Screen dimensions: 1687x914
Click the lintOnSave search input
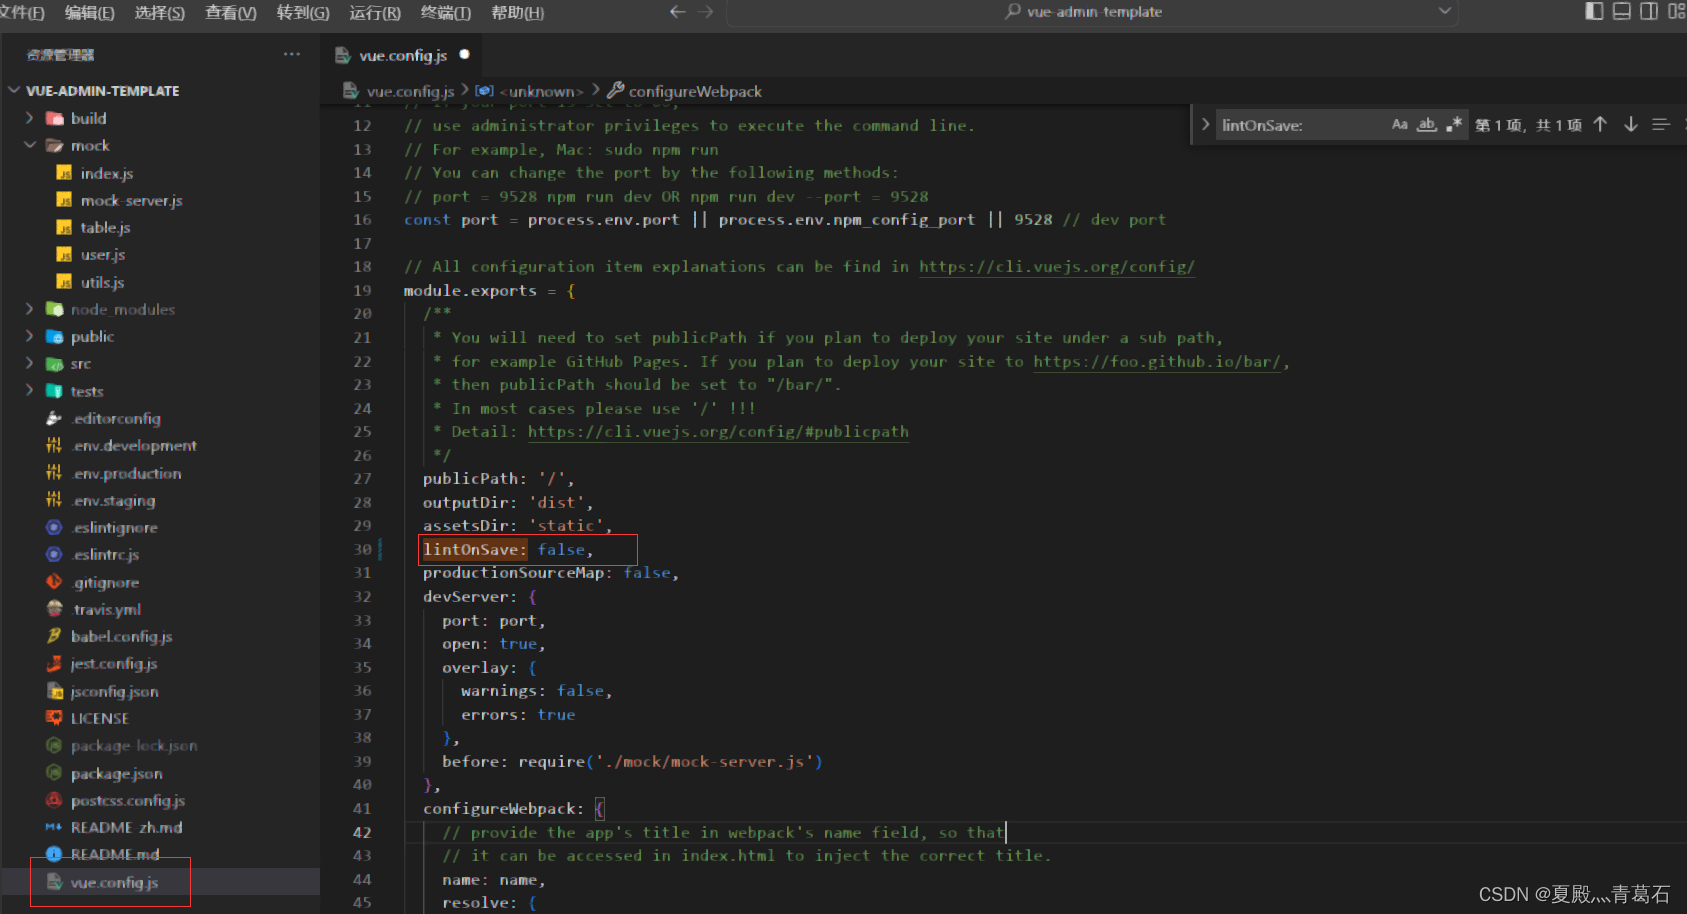(x=1300, y=125)
